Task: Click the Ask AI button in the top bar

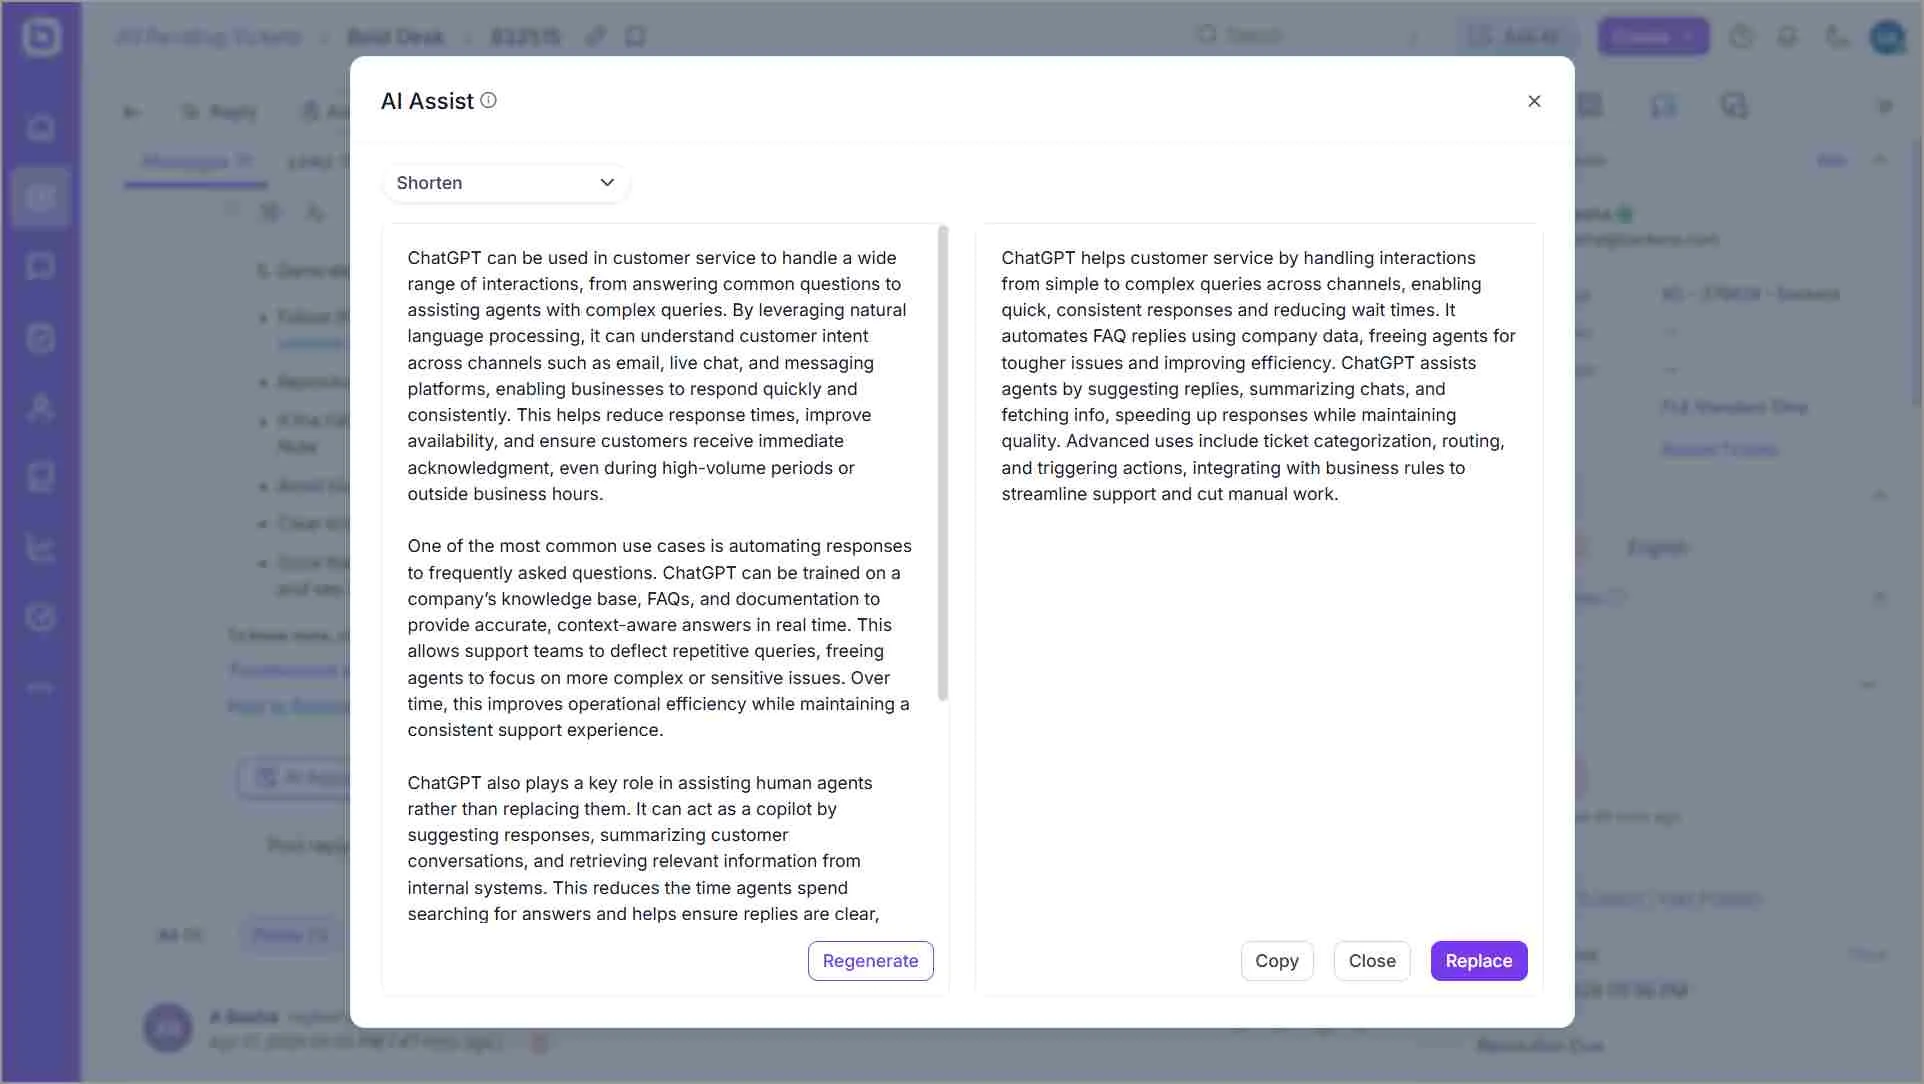Action: (1516, 37)
